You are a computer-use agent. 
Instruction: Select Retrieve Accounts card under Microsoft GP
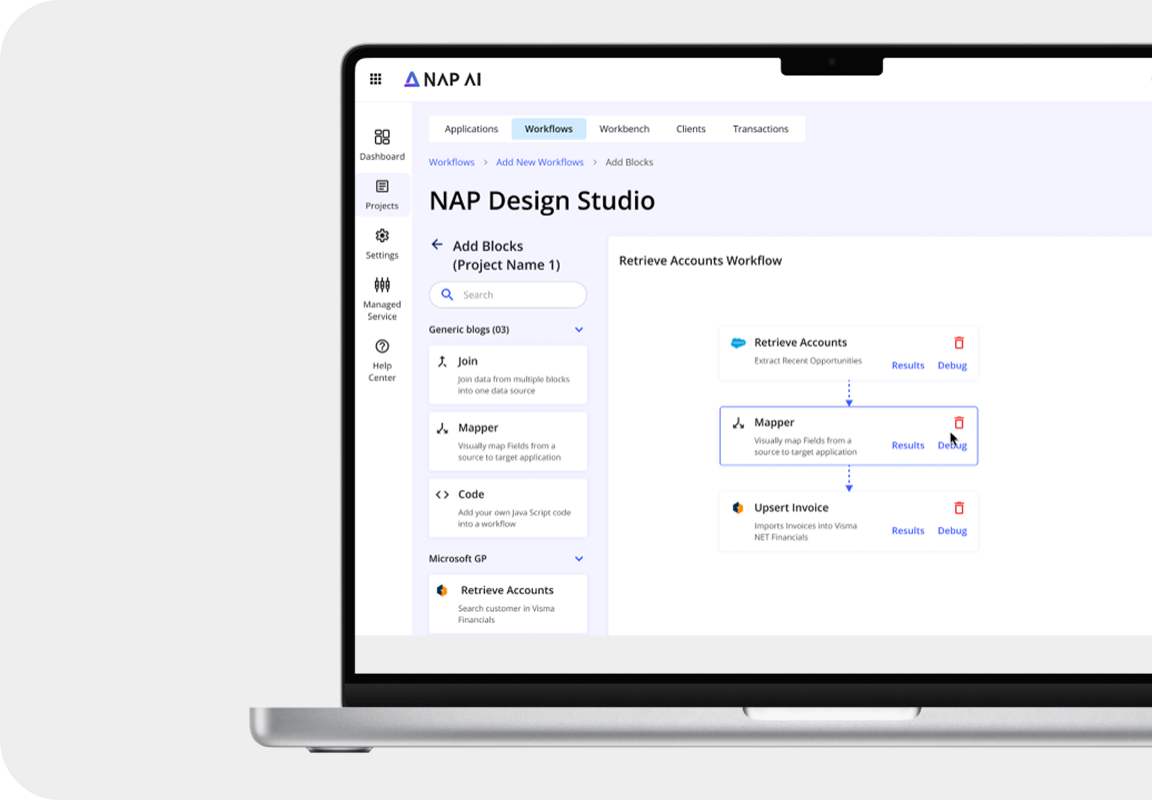[508, 604]
